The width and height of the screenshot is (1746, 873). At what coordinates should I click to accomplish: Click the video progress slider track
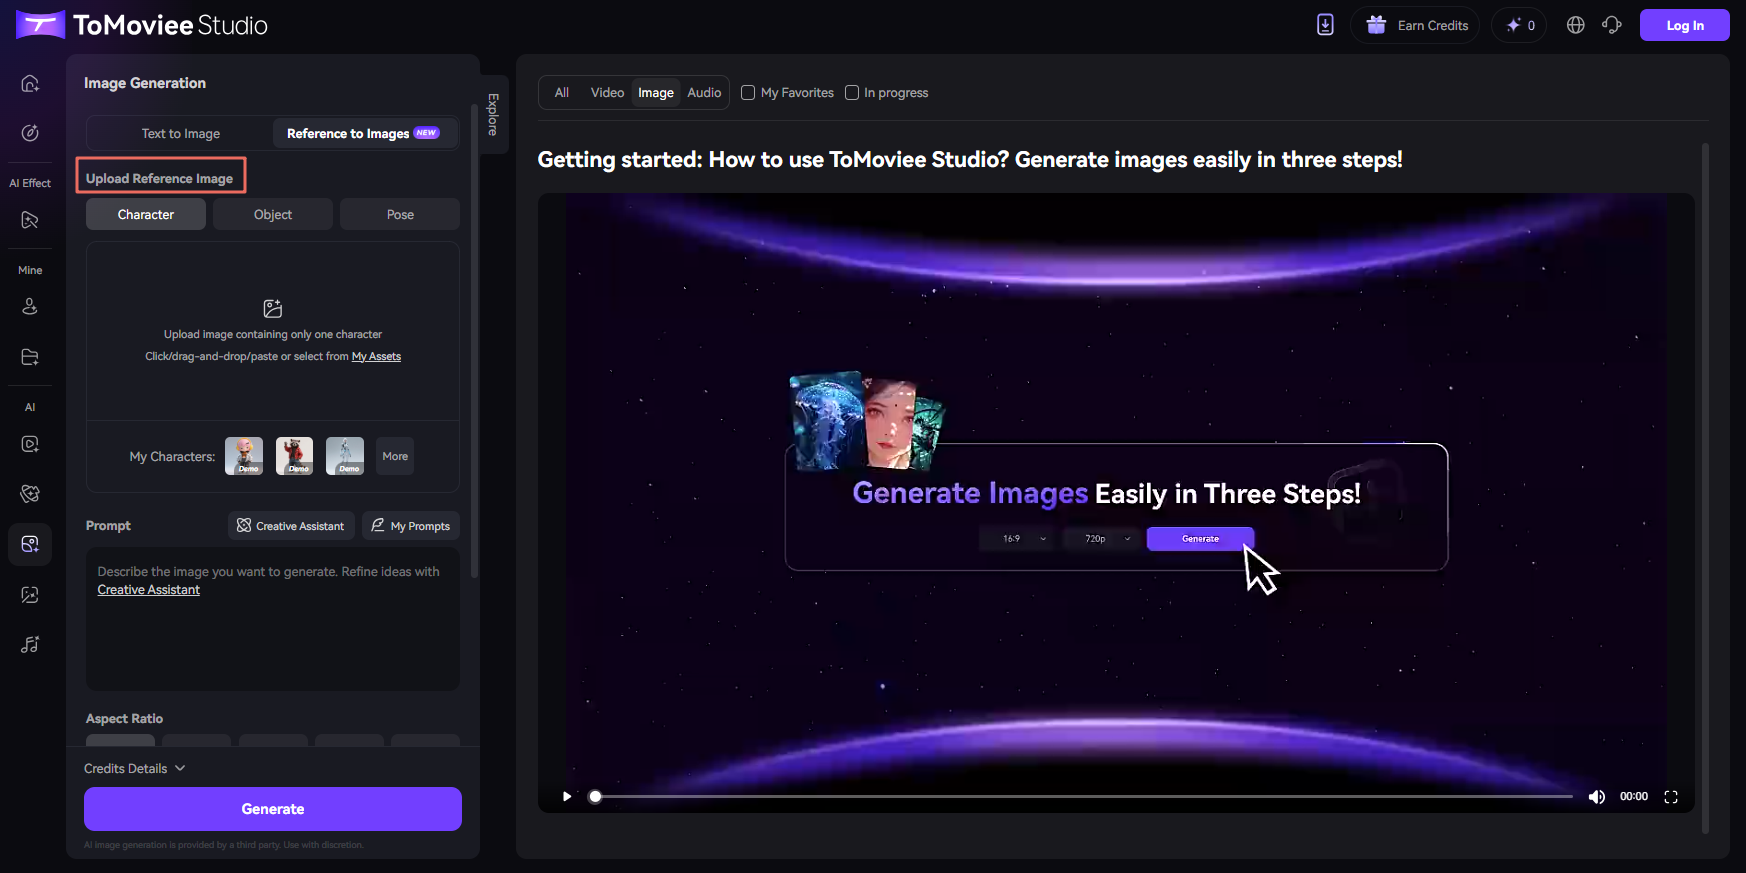(x=1080, y=797)
